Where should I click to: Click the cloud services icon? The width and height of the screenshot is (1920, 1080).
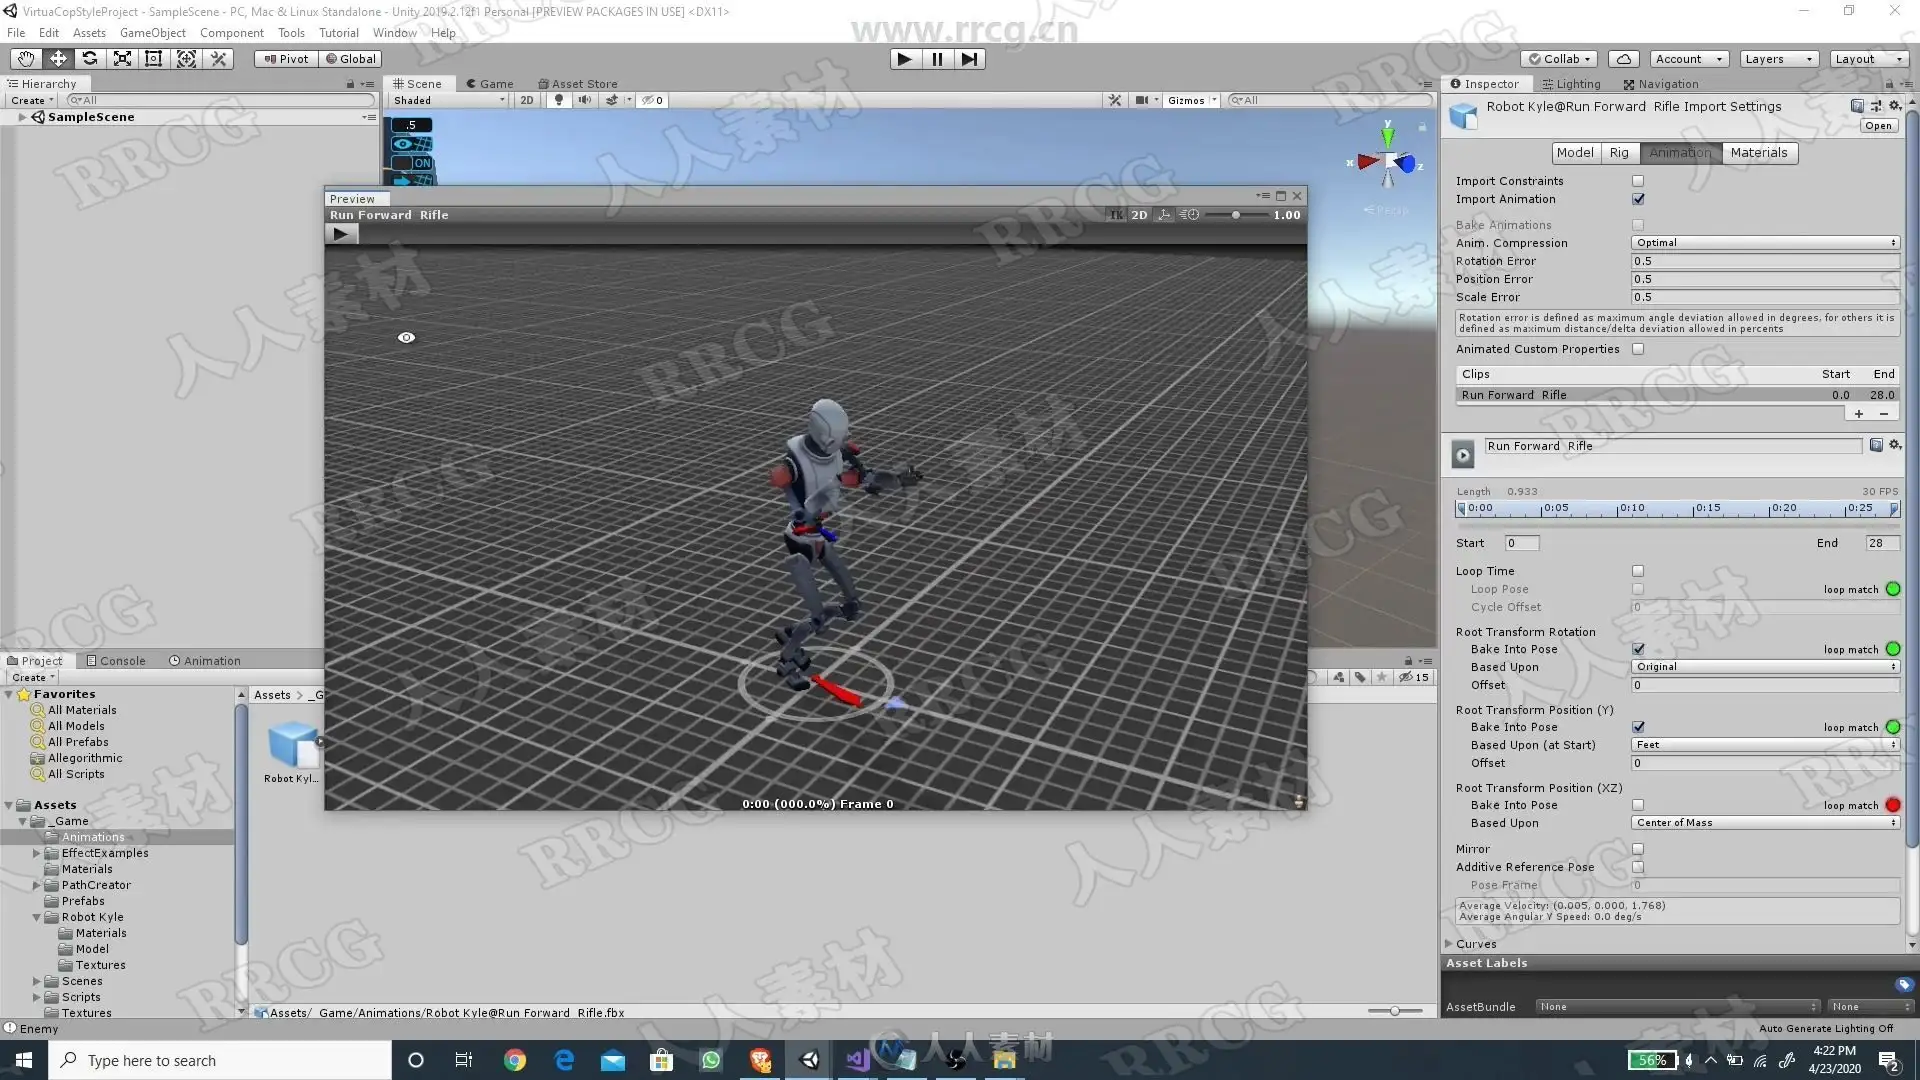tap(1625, 59)
